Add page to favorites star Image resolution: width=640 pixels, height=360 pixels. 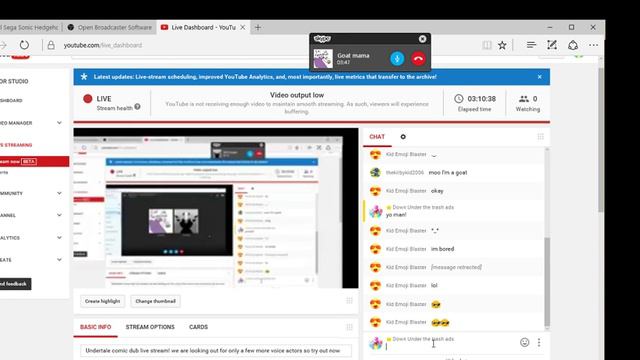pos(502,45)
